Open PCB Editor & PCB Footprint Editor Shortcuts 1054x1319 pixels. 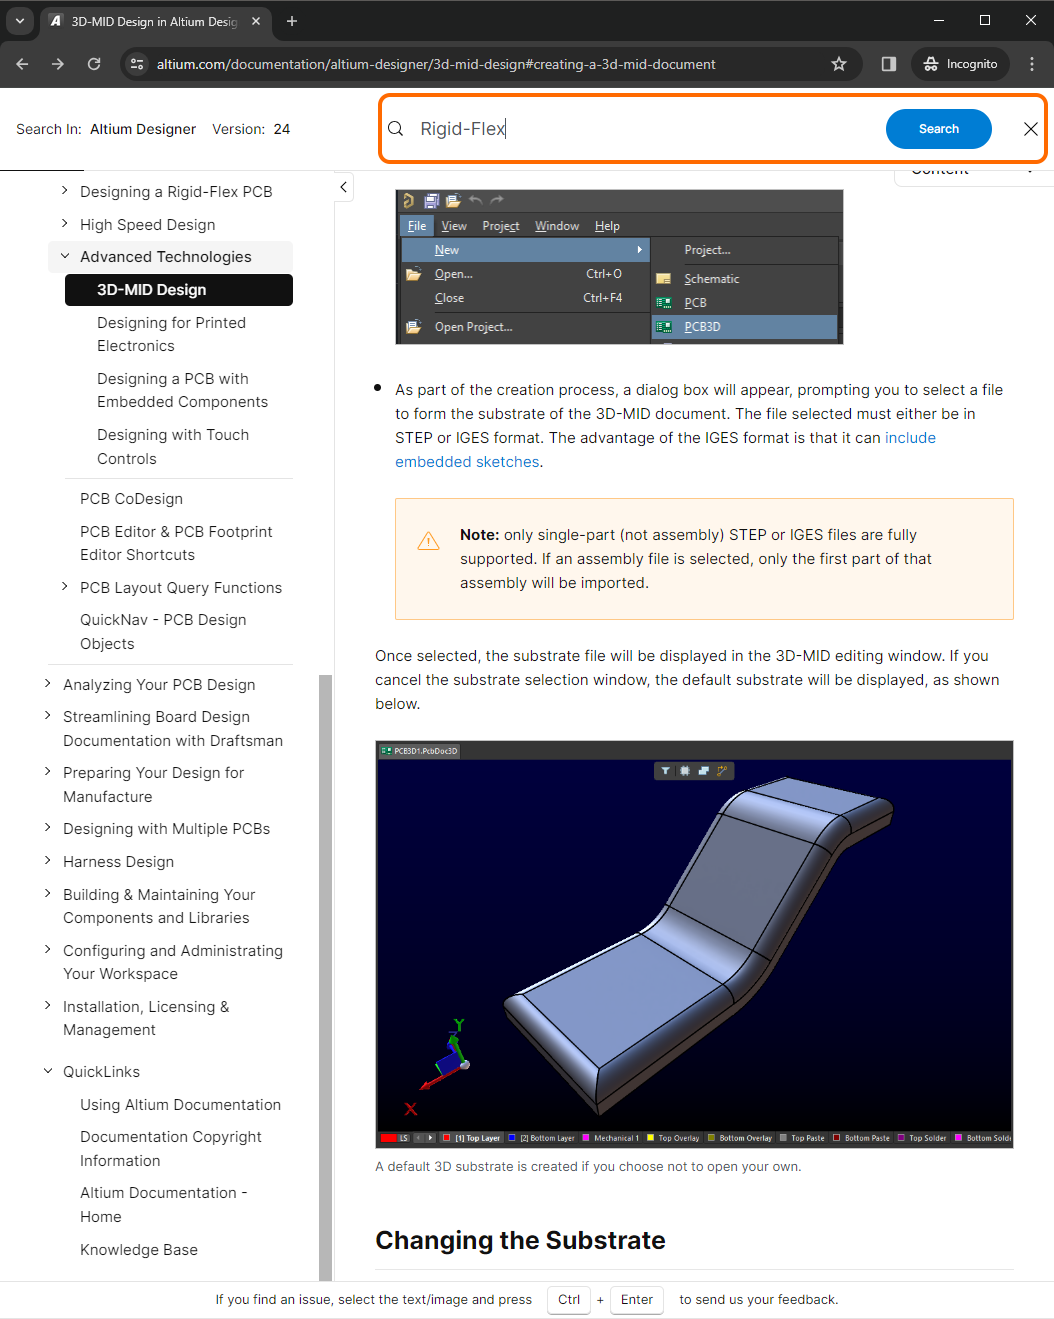click(176, 543)
